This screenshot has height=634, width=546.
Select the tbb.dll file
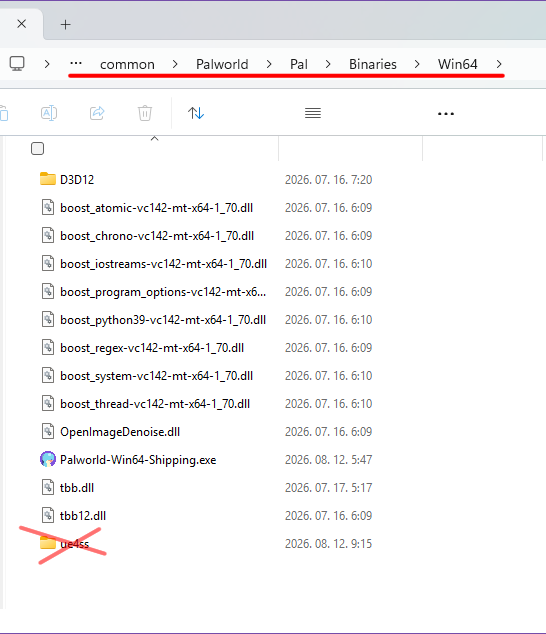(77, 488)
